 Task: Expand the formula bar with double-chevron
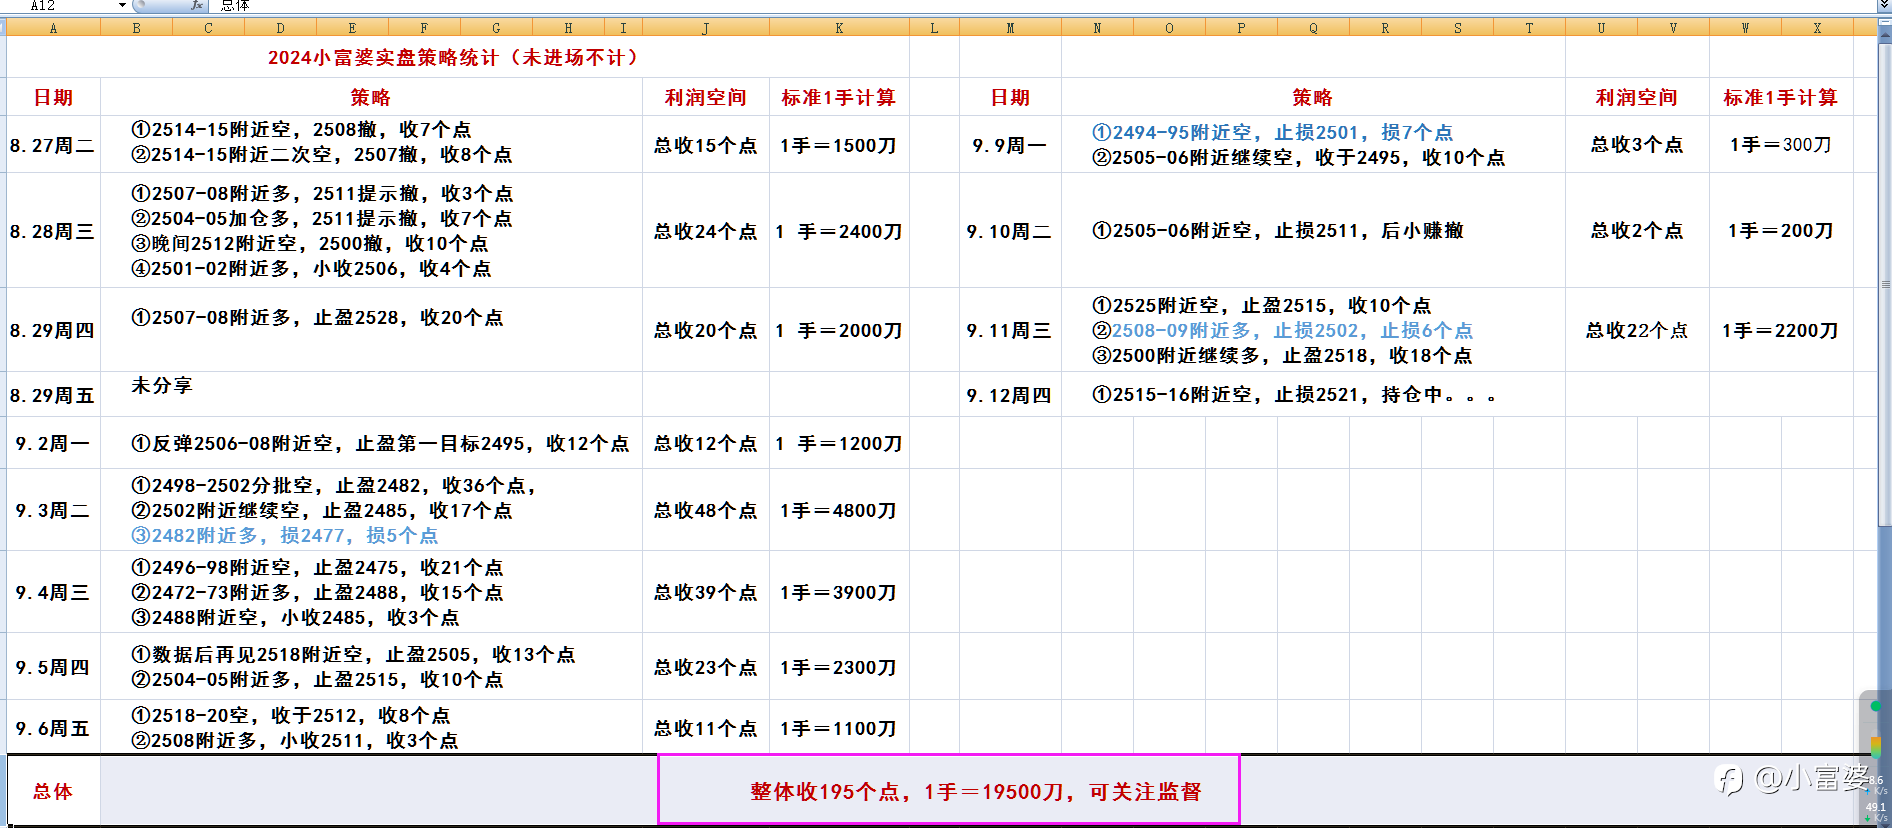(x=1884, y=5)
